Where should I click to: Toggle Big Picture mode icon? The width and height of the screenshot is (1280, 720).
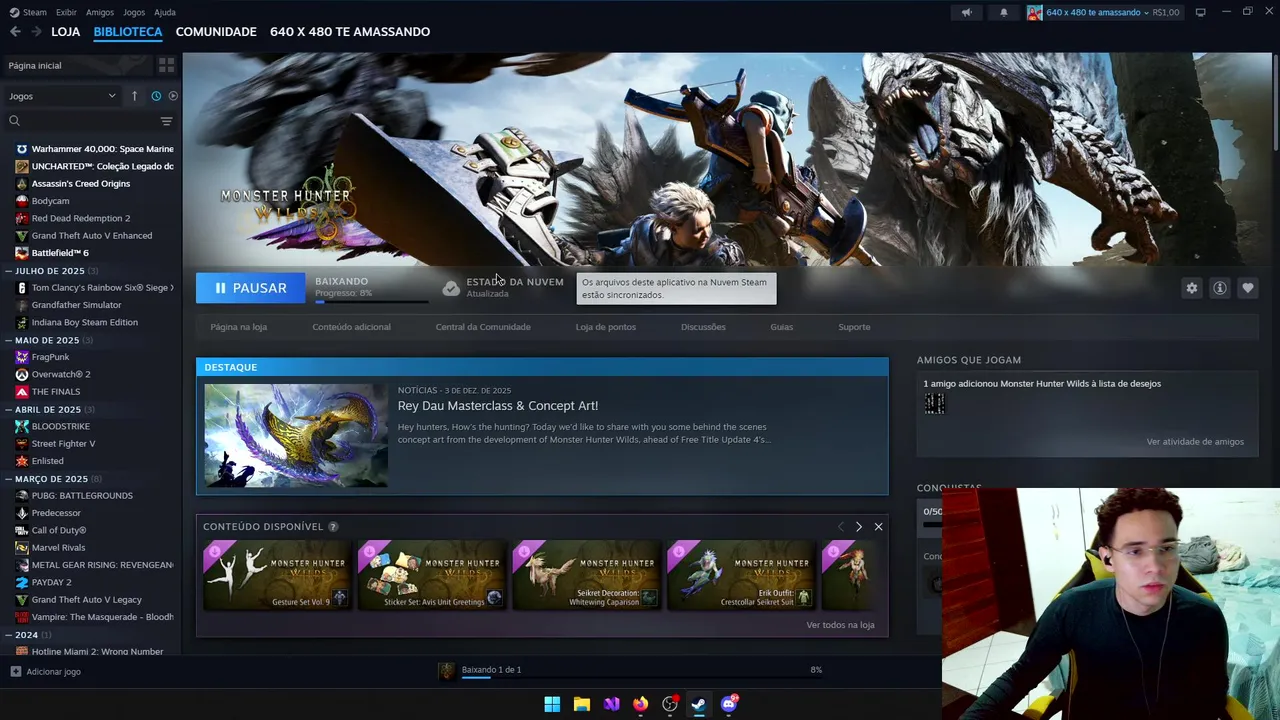tap(1200, 12)
